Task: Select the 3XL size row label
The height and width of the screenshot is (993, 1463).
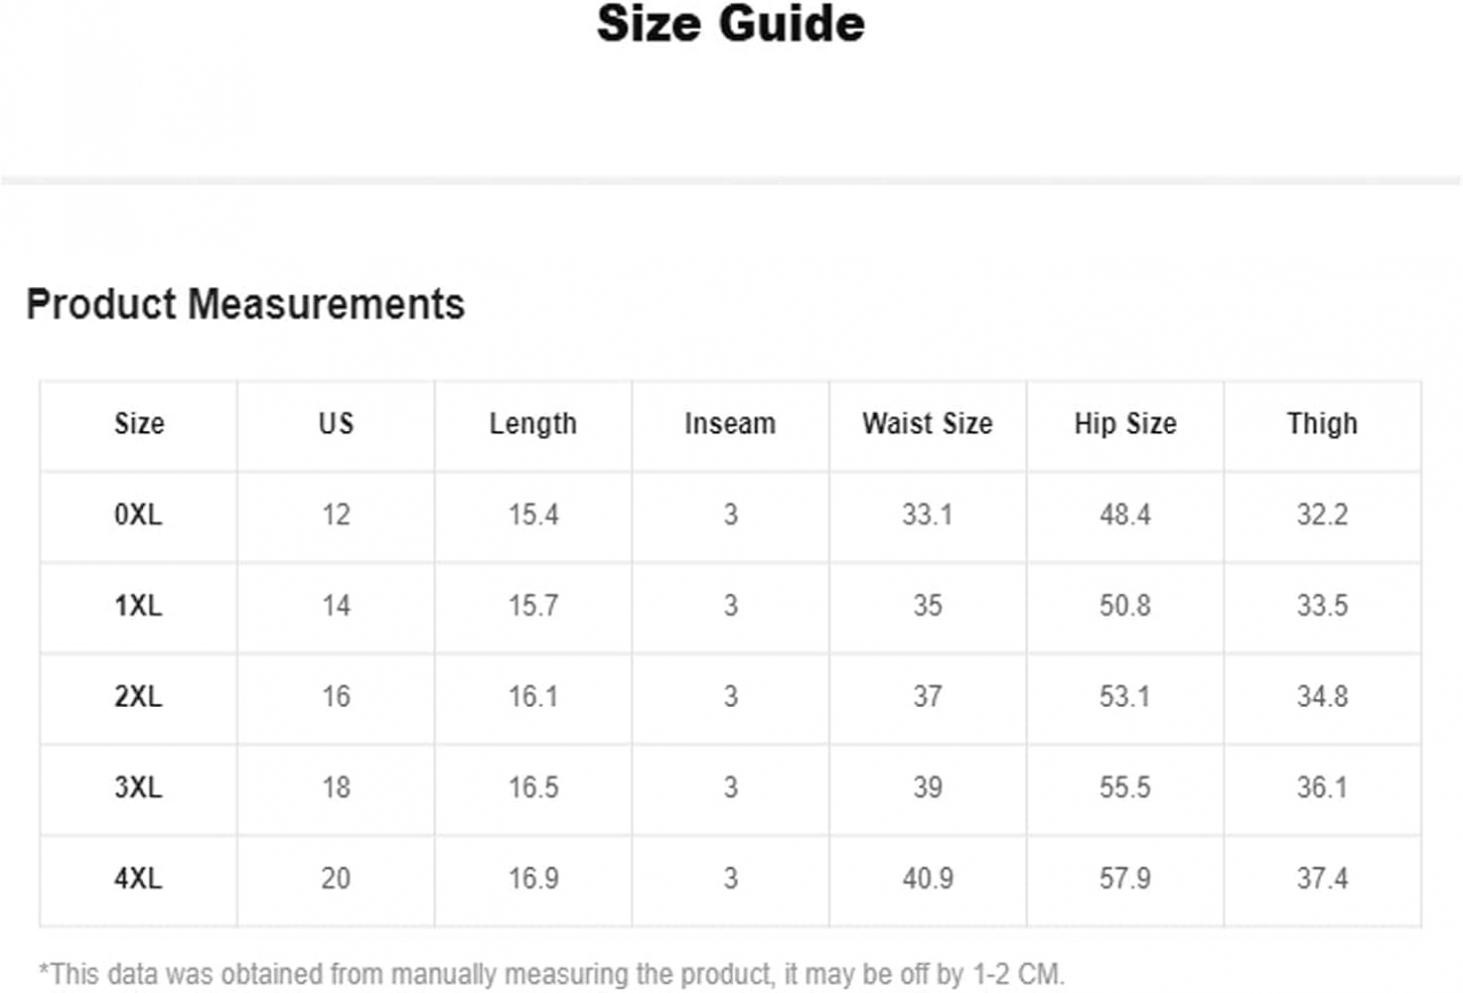Action: (x=138, y=788)
